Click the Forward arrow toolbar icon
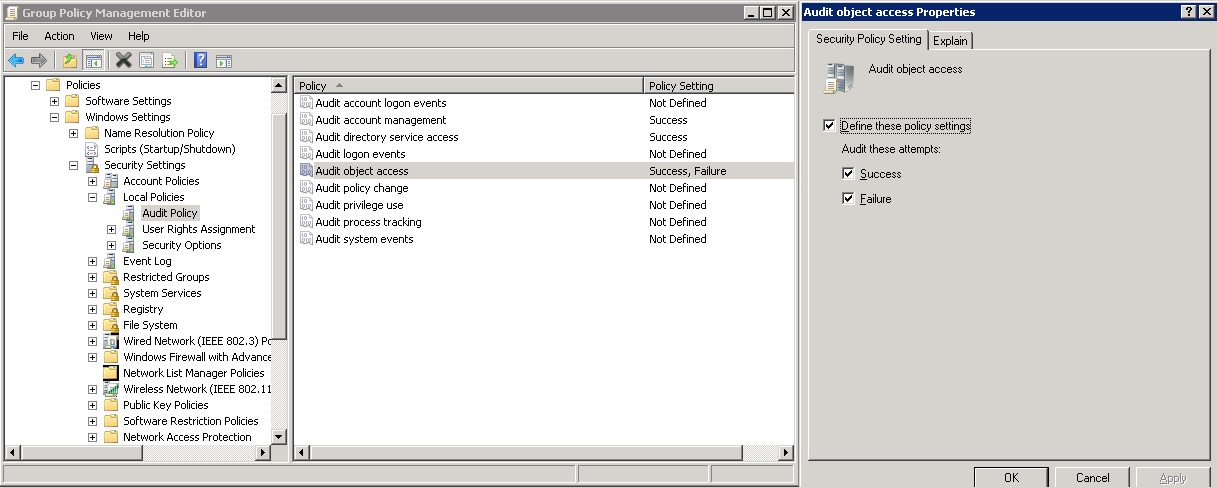This screenshot has width=1218, height=488. 39,61
